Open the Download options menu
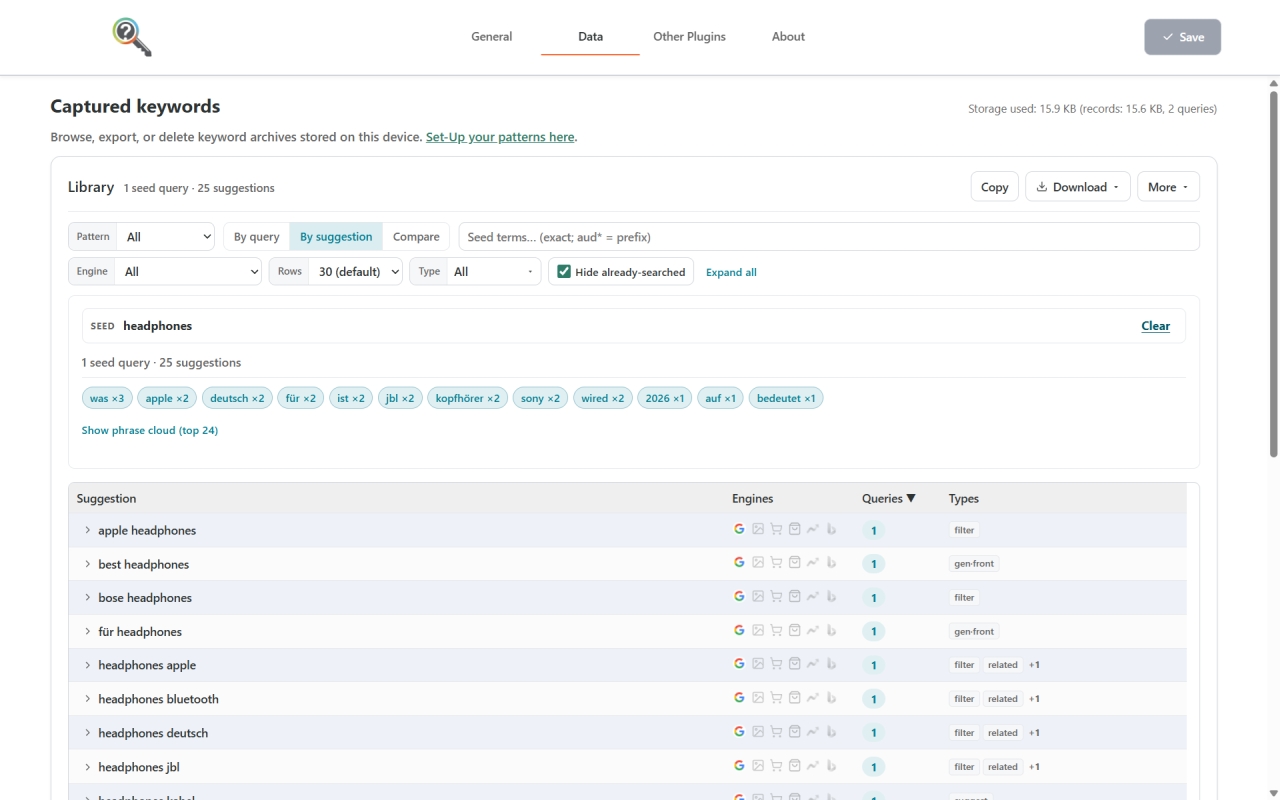The image size is (1280, 800). coord(1078,187)
